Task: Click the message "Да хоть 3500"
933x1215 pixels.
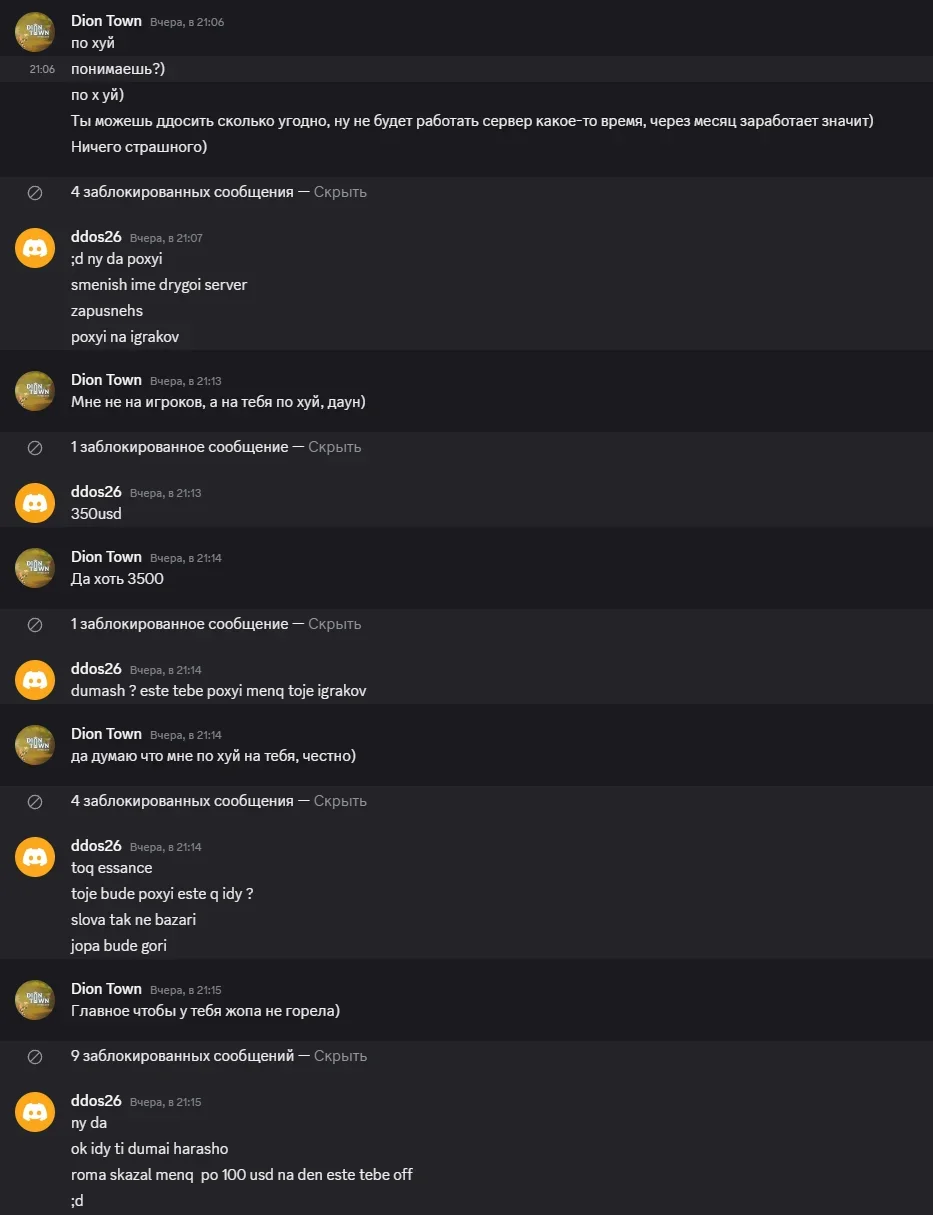Action: coord(117,579)
